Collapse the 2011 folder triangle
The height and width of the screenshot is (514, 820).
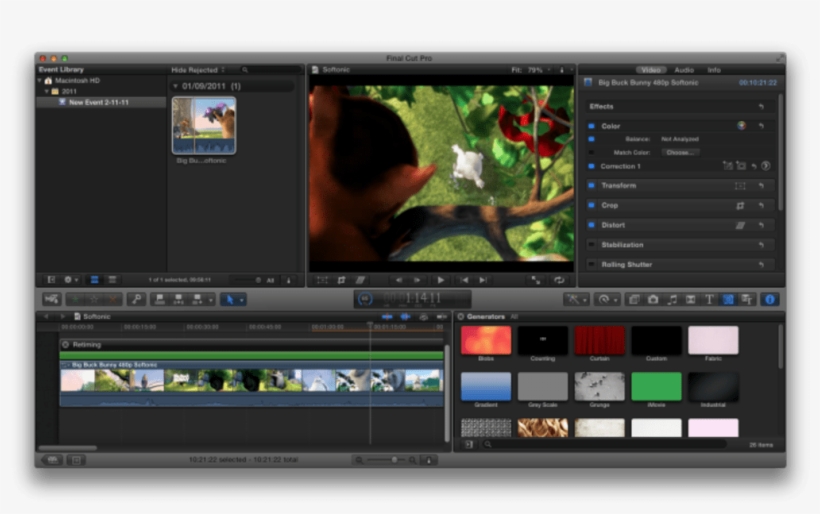[x=47, y=91]
